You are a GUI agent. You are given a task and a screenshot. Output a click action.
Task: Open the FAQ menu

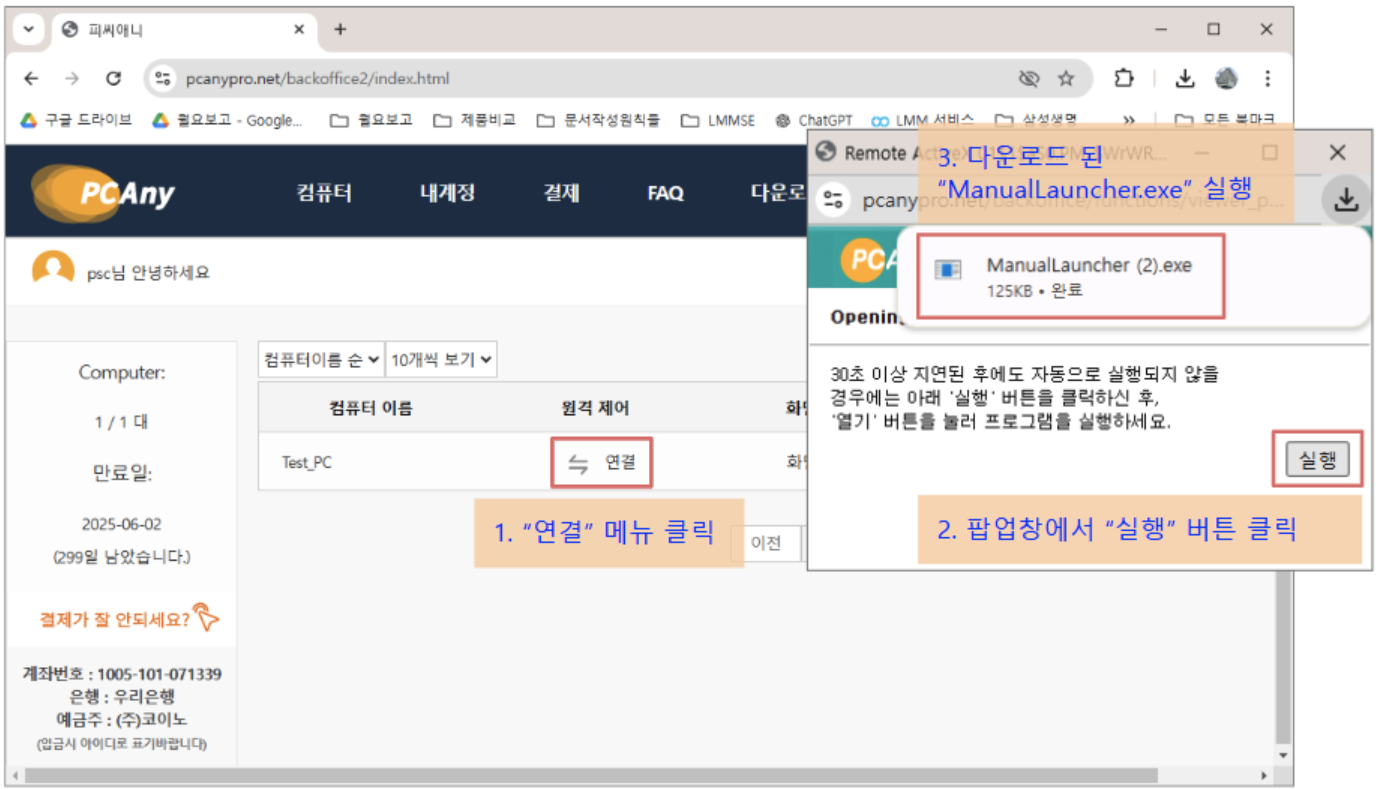[x=665, y=193]
